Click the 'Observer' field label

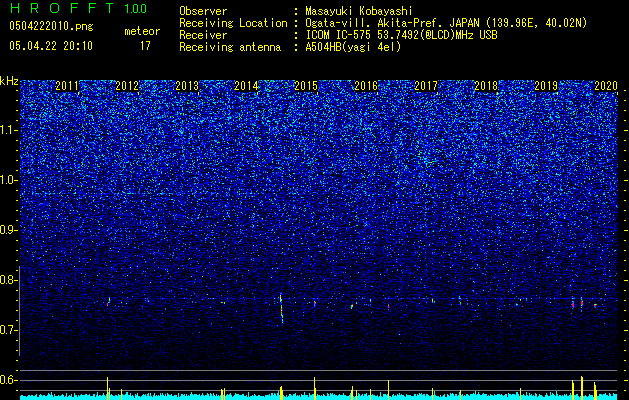pyautogui.click(x=203, y=11)
